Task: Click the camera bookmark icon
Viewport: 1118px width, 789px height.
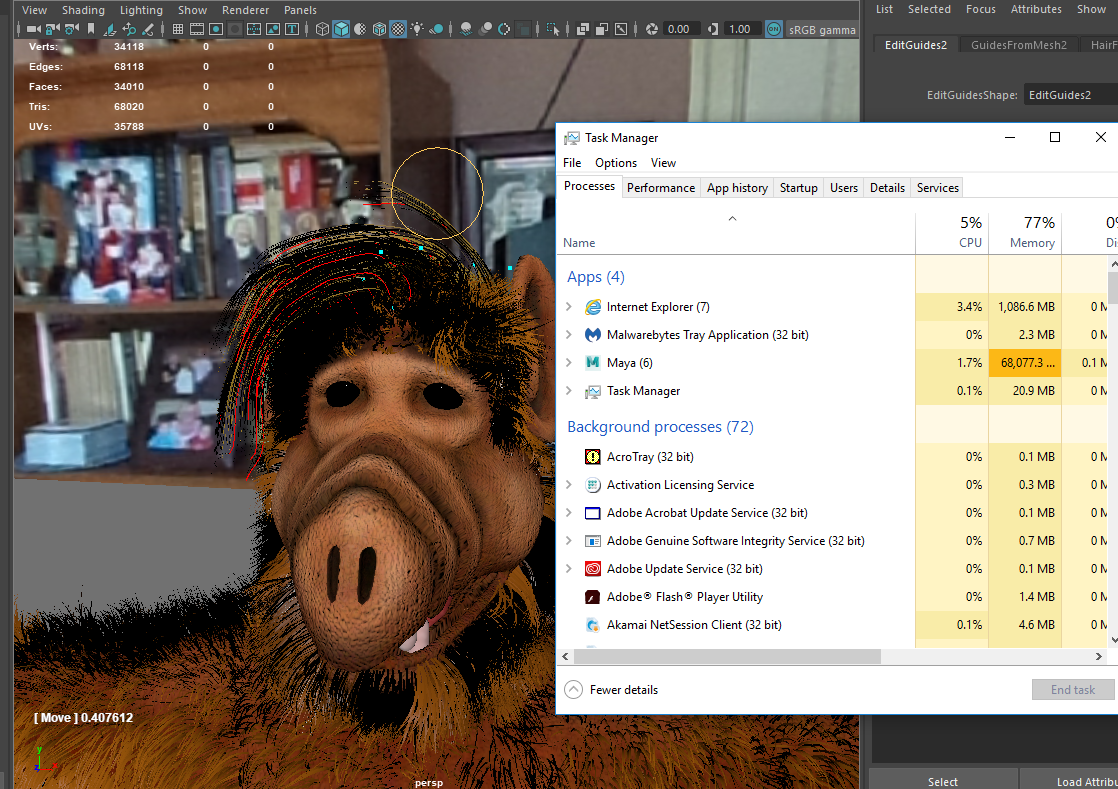Action: (89, 29)
